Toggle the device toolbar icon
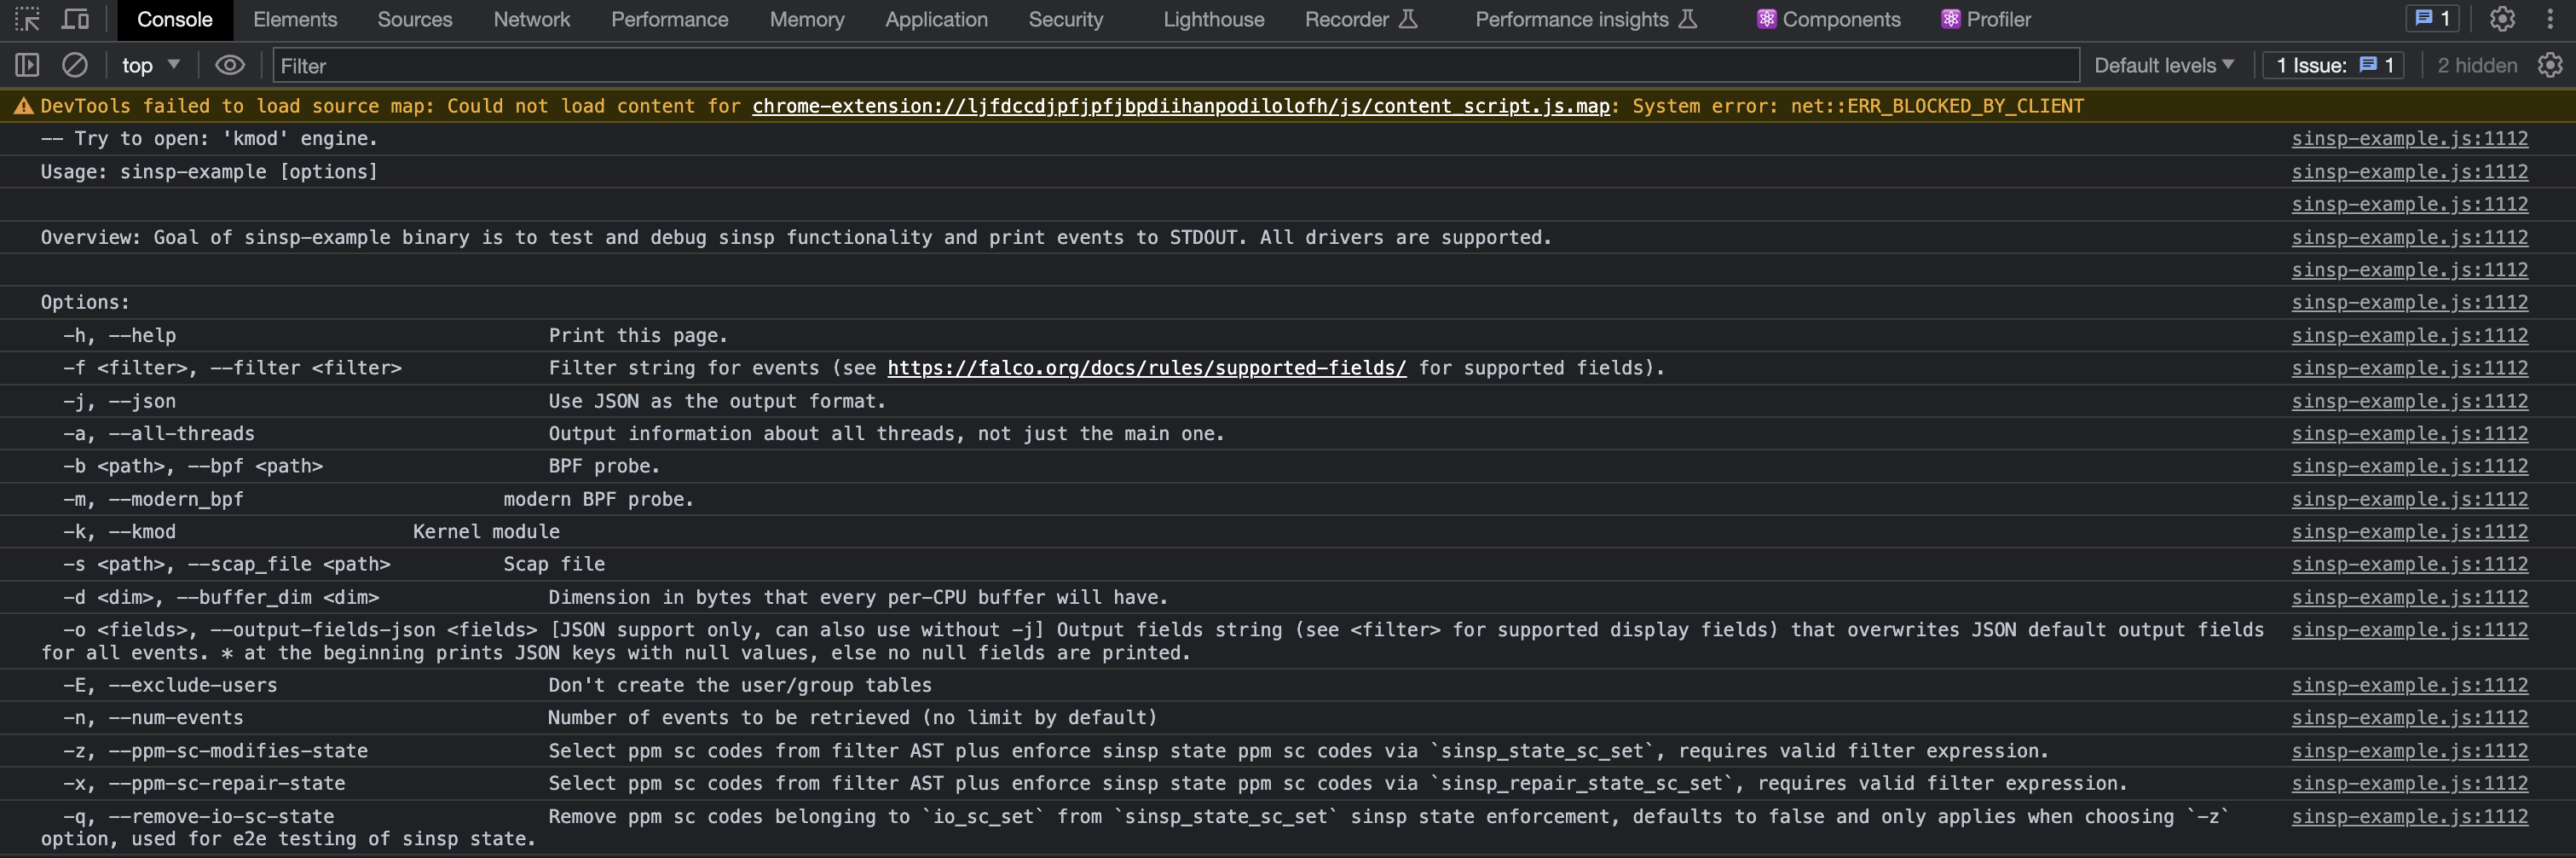 pyautogui.click(x=75, y=19)
